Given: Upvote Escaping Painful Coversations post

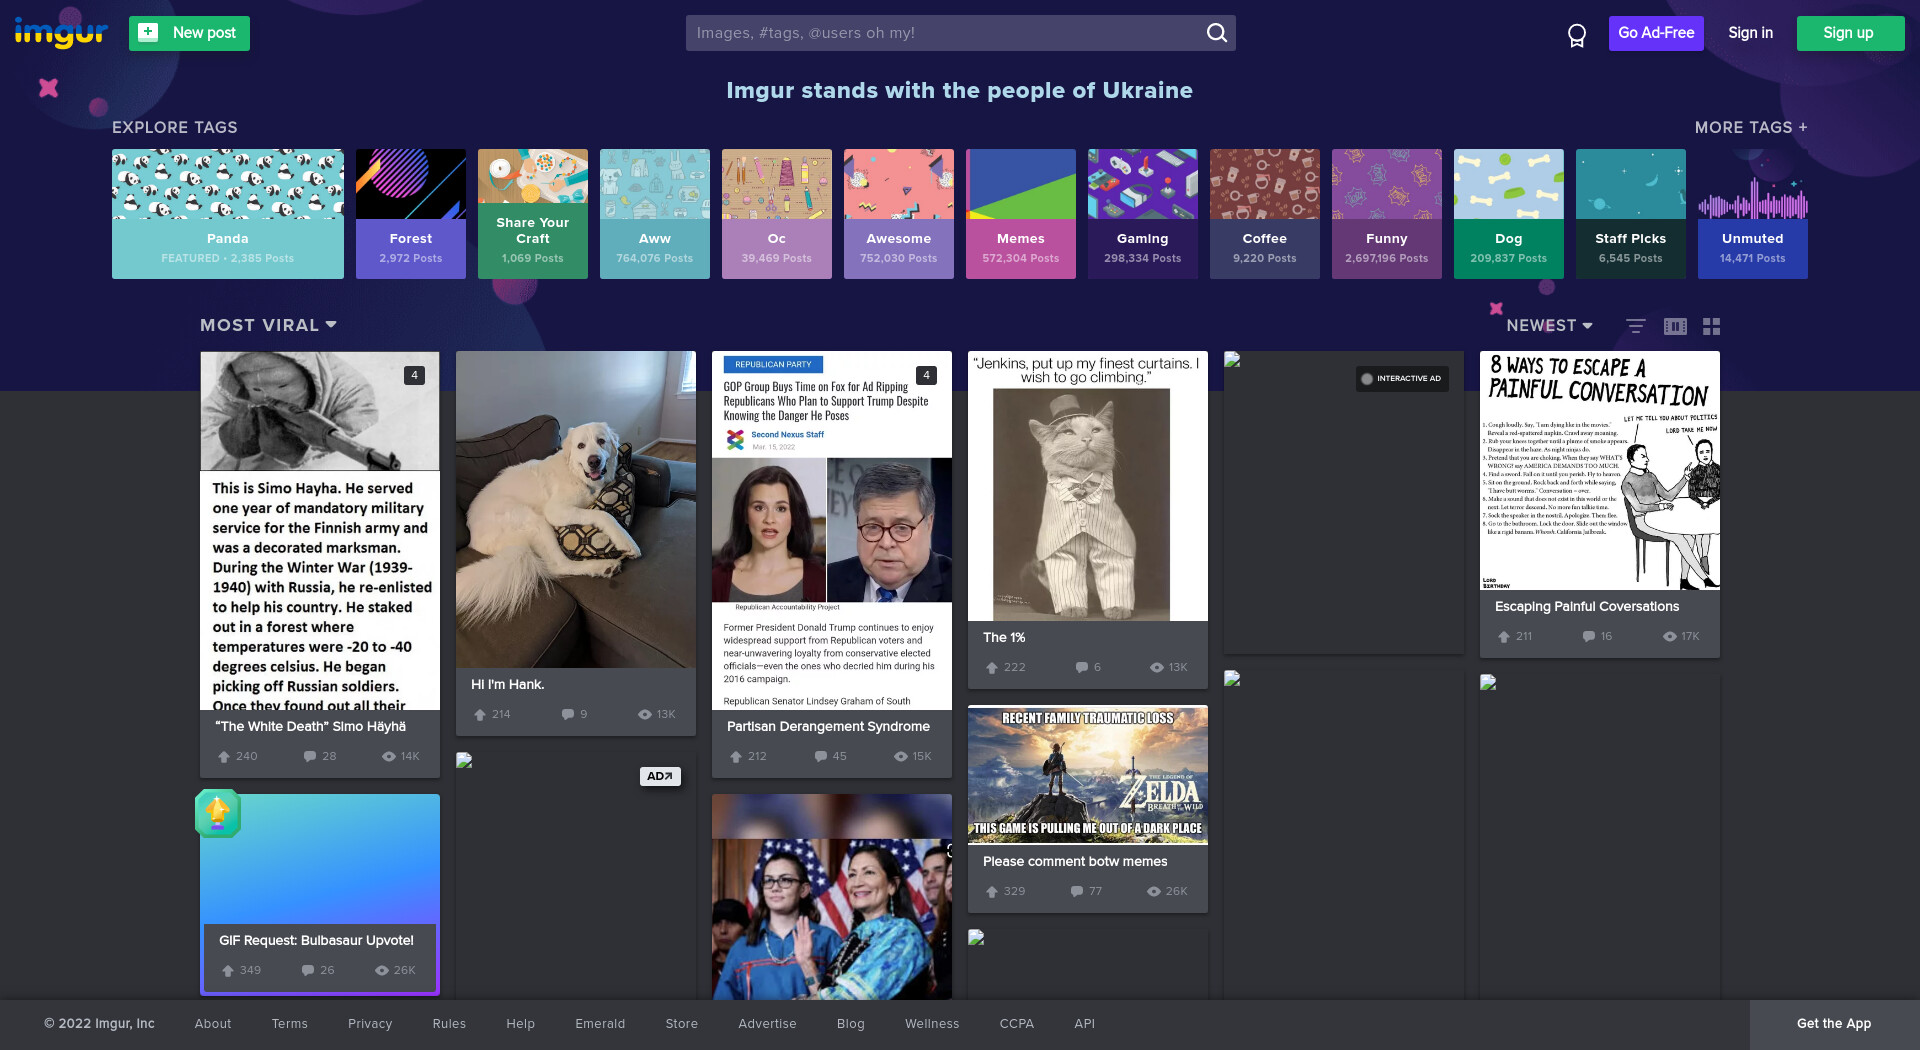Looking at the screenshot, I should [x=1504, y=637].
